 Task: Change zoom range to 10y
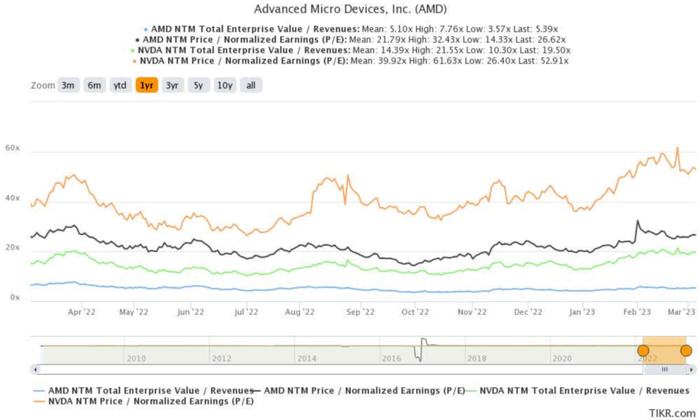click(x=225, y=86)
